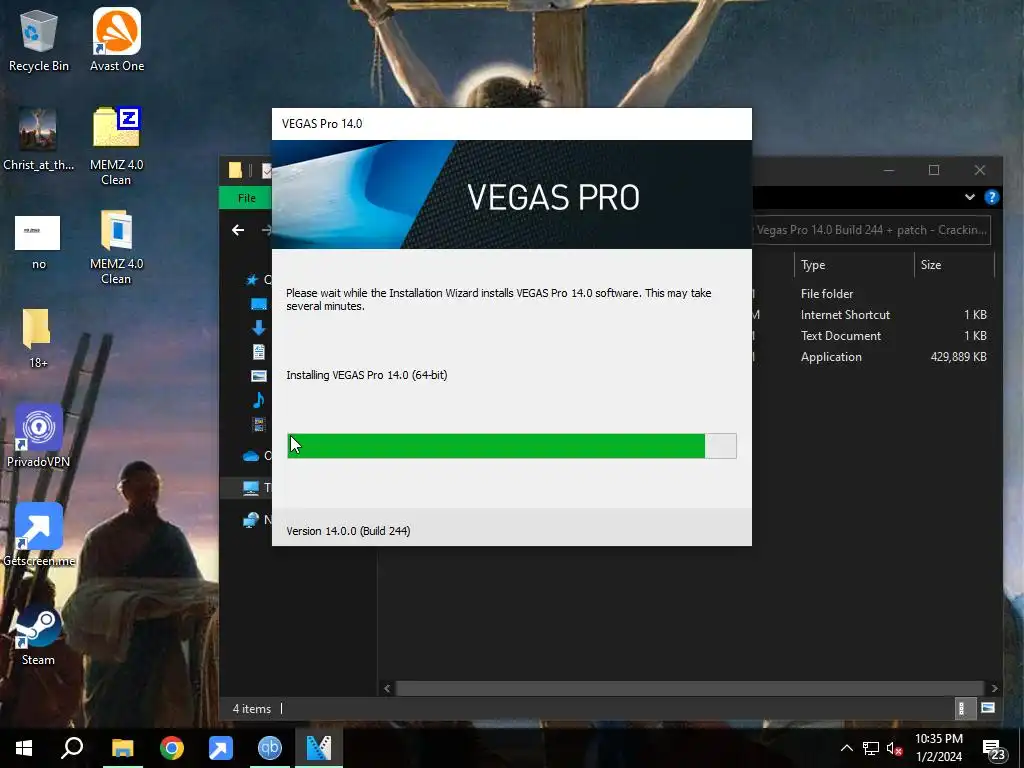Image resolution: width=1024 pixels, height=768 pixels.
Task: Launch the Avast One desktop shortcut
Action: point(117,39)
